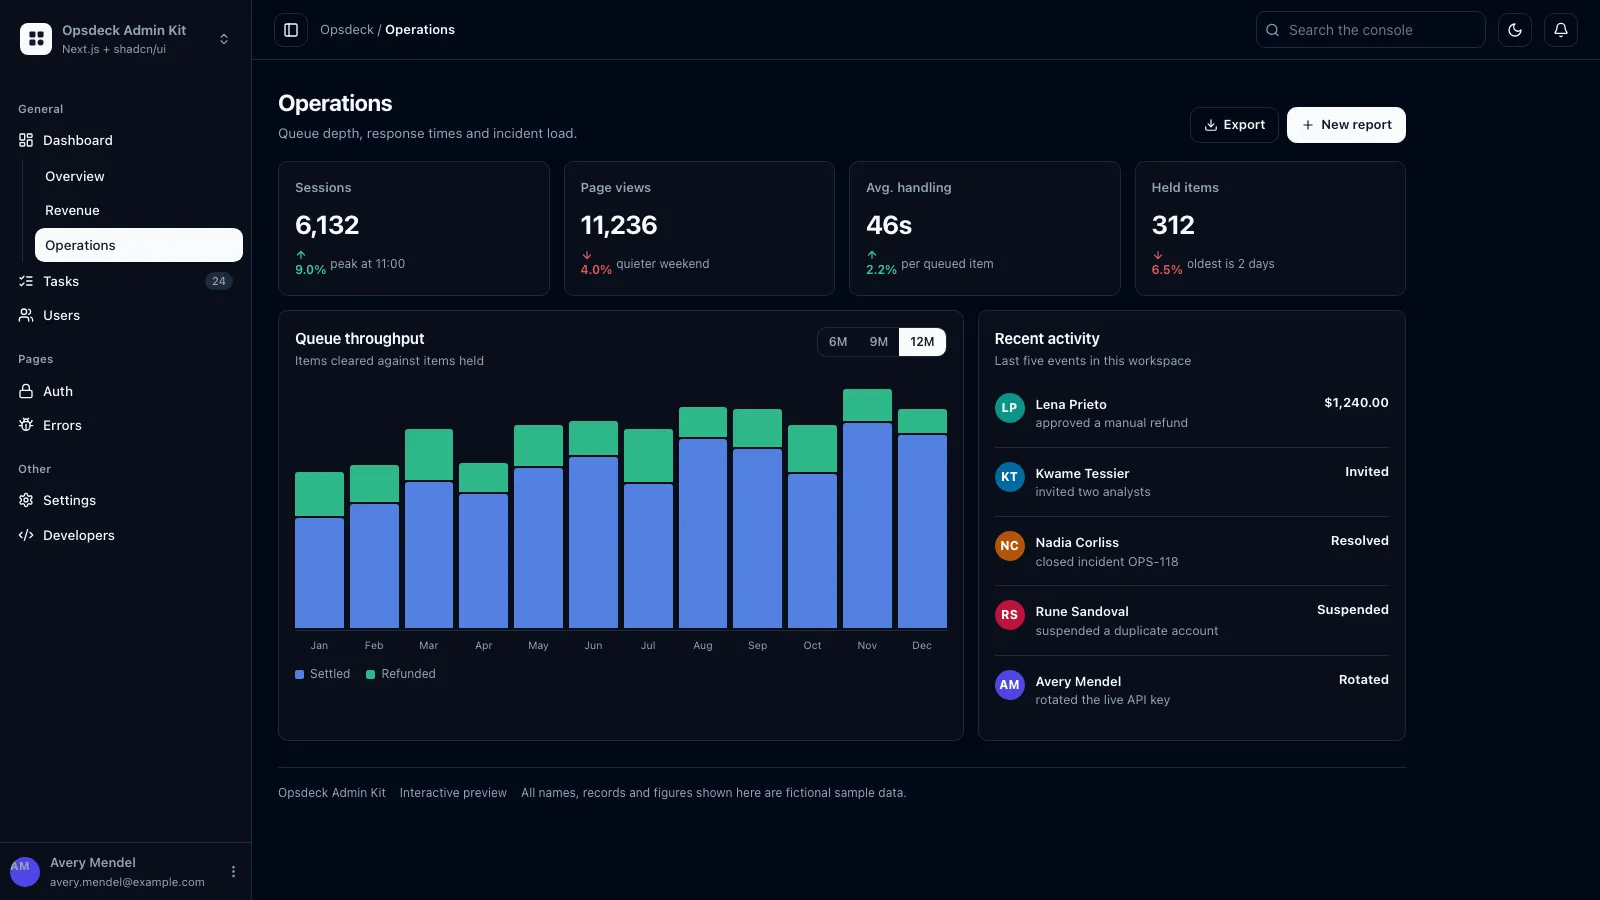Open the Avery Mendel user options menu

[233, 872]
